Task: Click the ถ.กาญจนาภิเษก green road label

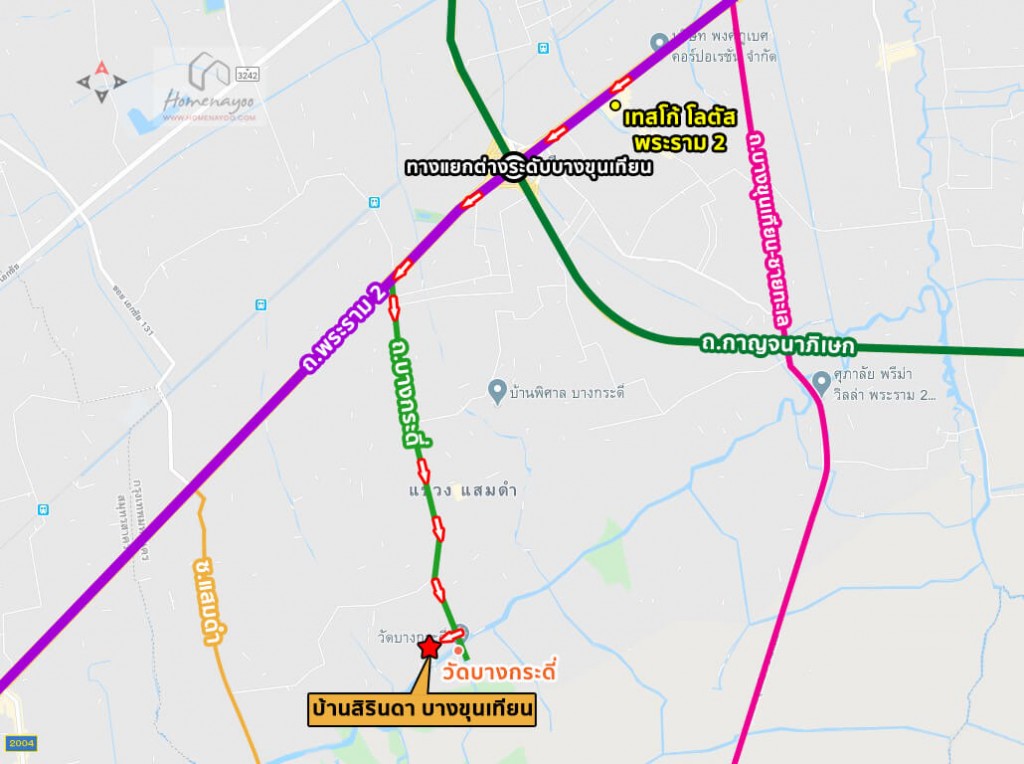Action: (x=777, y=343)
